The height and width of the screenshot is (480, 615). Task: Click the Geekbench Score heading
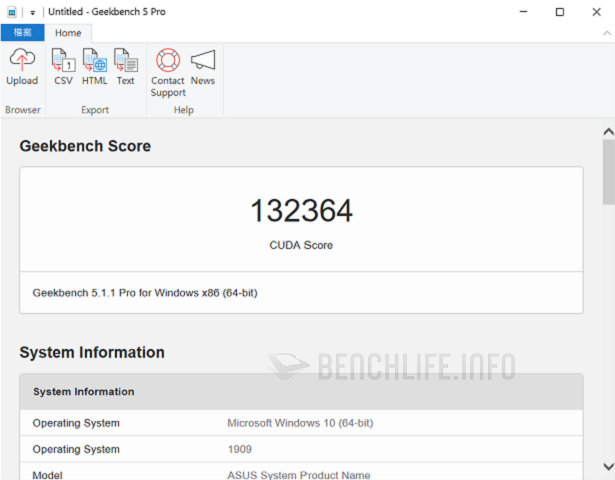click(85, 146)
